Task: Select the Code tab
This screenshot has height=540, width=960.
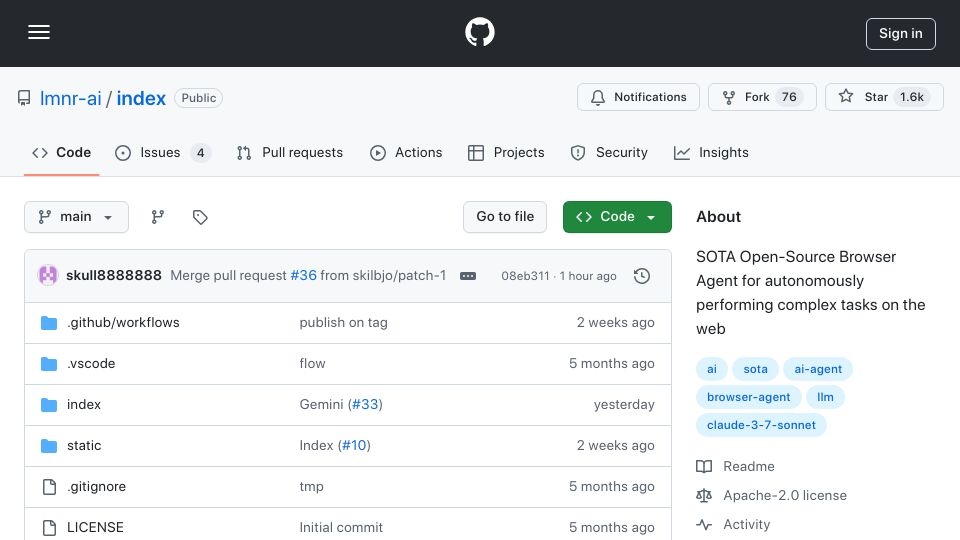Action: click(61, 152)
